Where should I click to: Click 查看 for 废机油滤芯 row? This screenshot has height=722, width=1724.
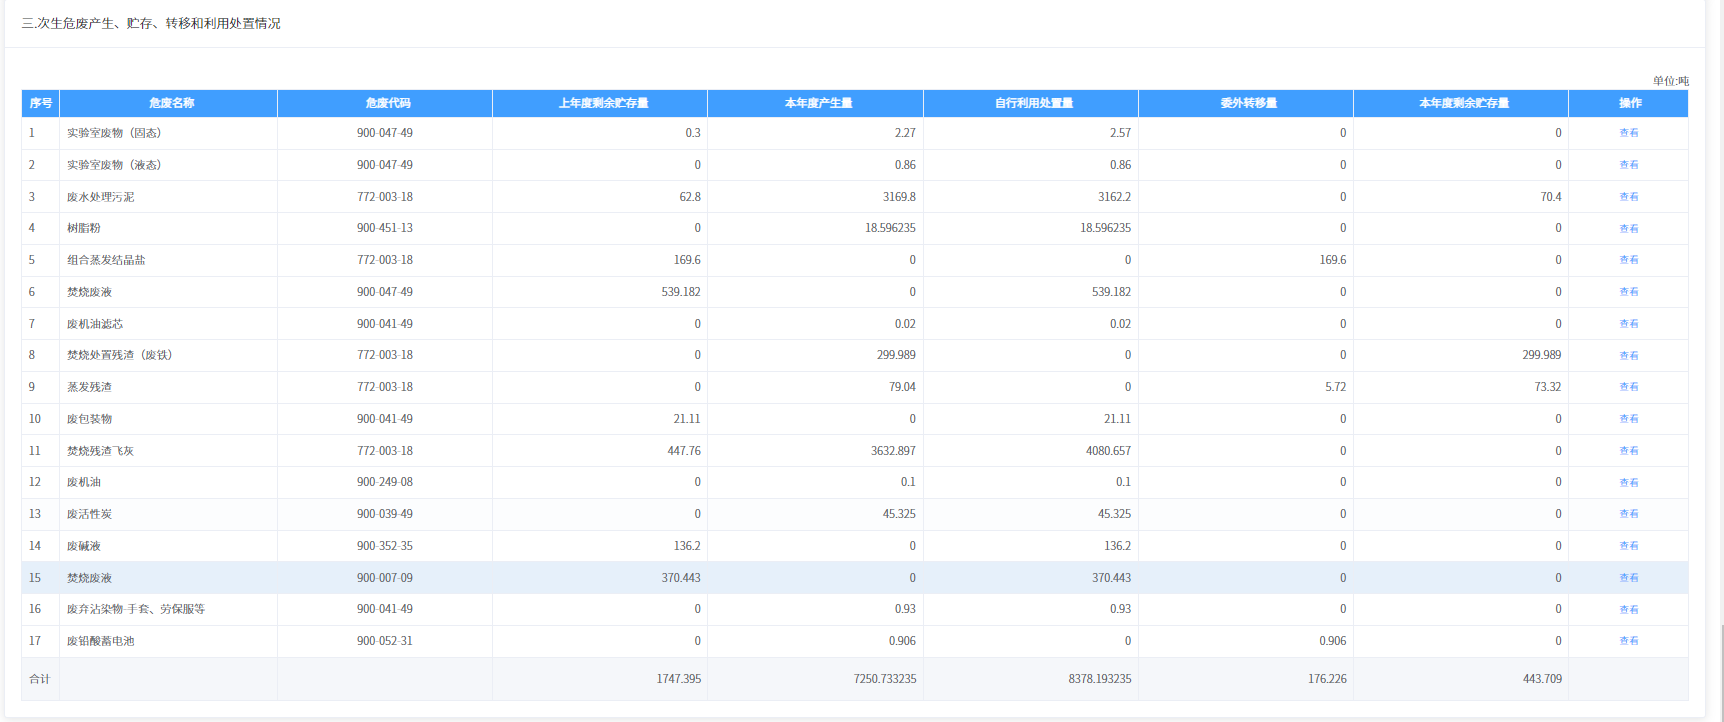point(1628,324)
